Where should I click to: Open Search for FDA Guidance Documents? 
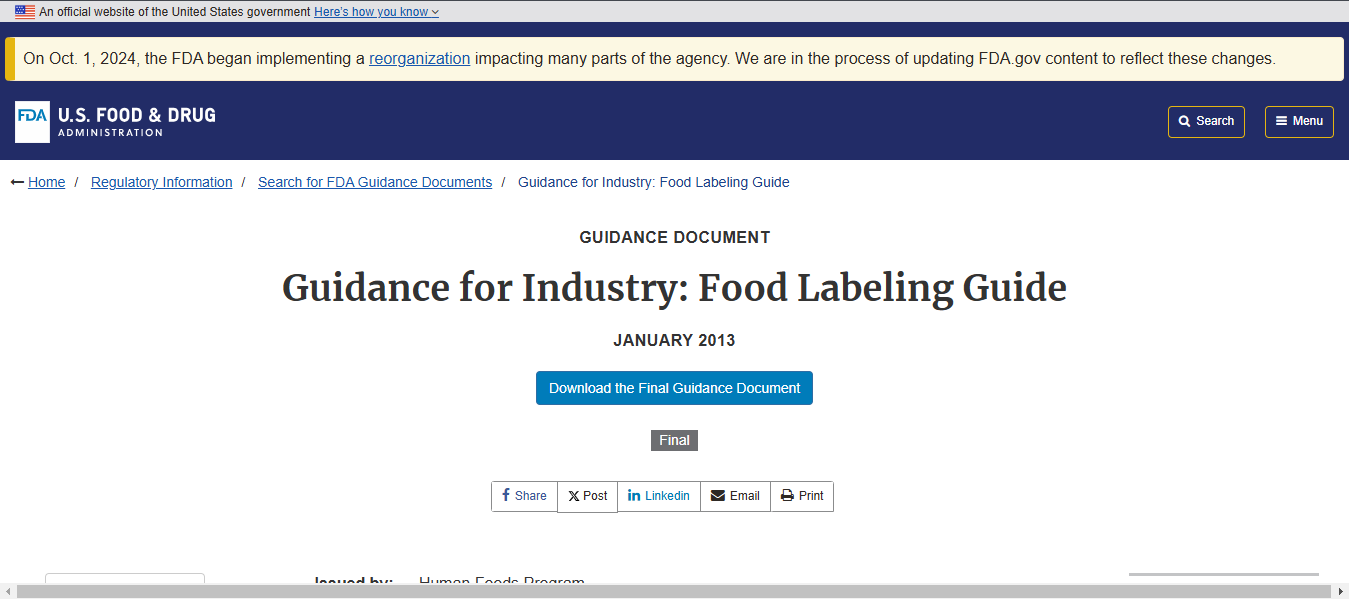click(375, 182)
